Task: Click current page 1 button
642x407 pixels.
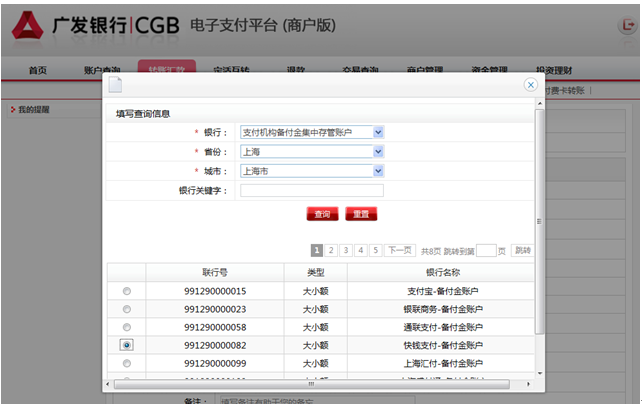Action: click(x=316, y=250)
